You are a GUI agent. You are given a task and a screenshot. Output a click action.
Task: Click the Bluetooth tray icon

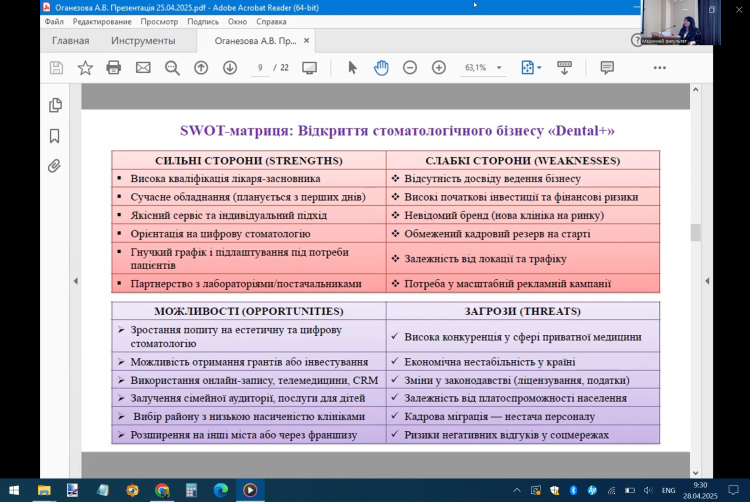click(x=573, y=491)
